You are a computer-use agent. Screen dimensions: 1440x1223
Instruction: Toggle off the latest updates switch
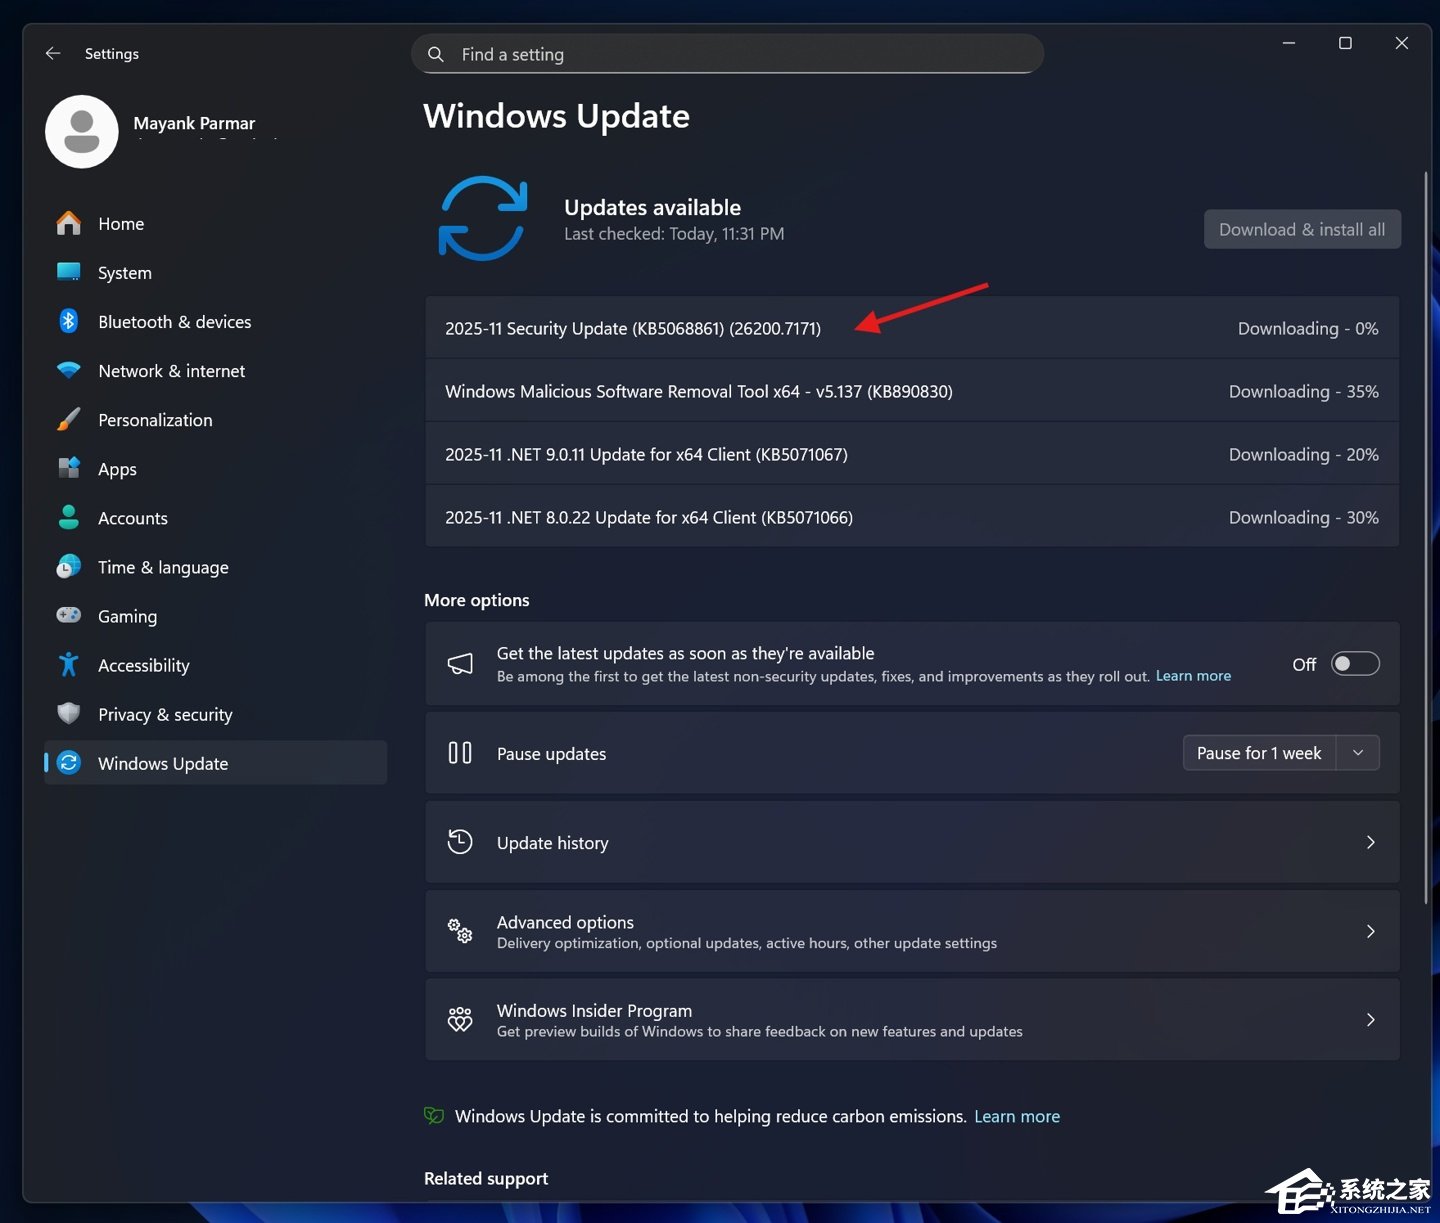(x=1354, y=663)
